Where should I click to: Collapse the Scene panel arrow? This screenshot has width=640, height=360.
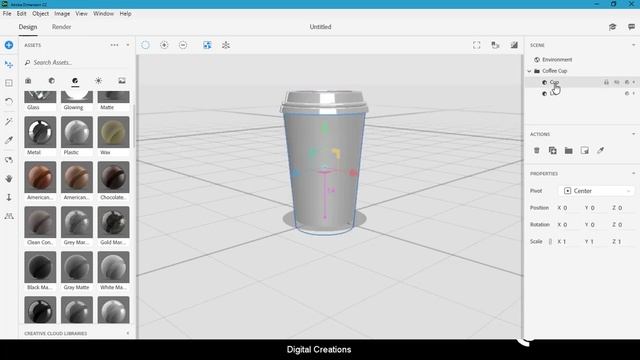click(633, 45)
